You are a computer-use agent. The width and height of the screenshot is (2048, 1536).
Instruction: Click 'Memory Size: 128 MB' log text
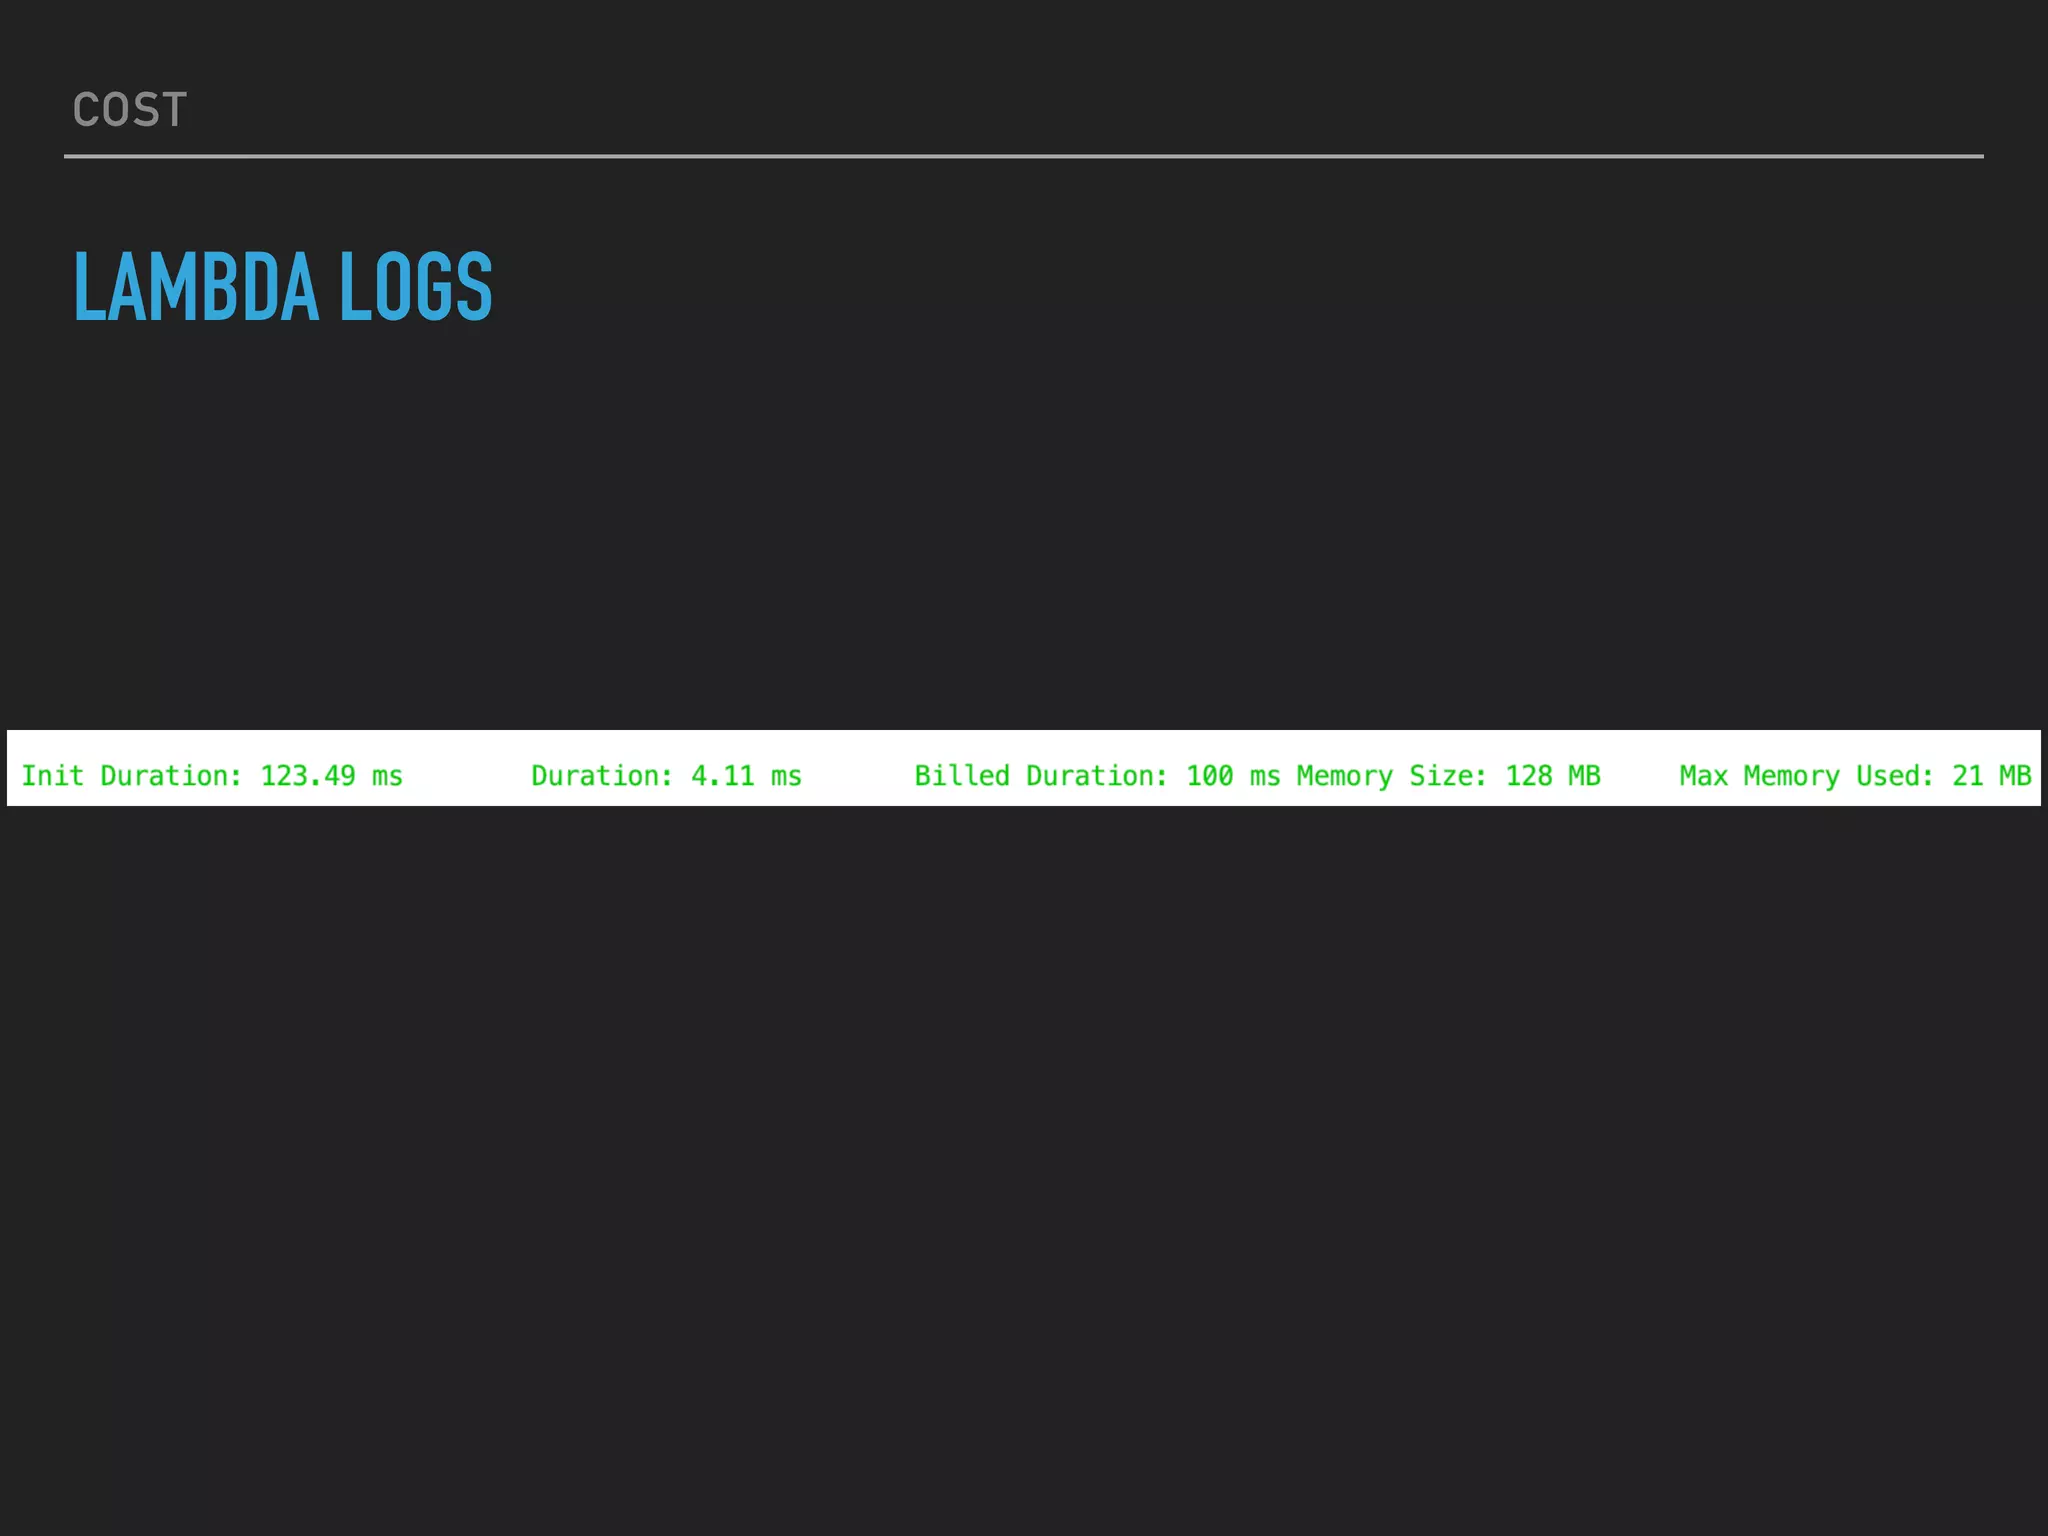[x=1448, y=776]
